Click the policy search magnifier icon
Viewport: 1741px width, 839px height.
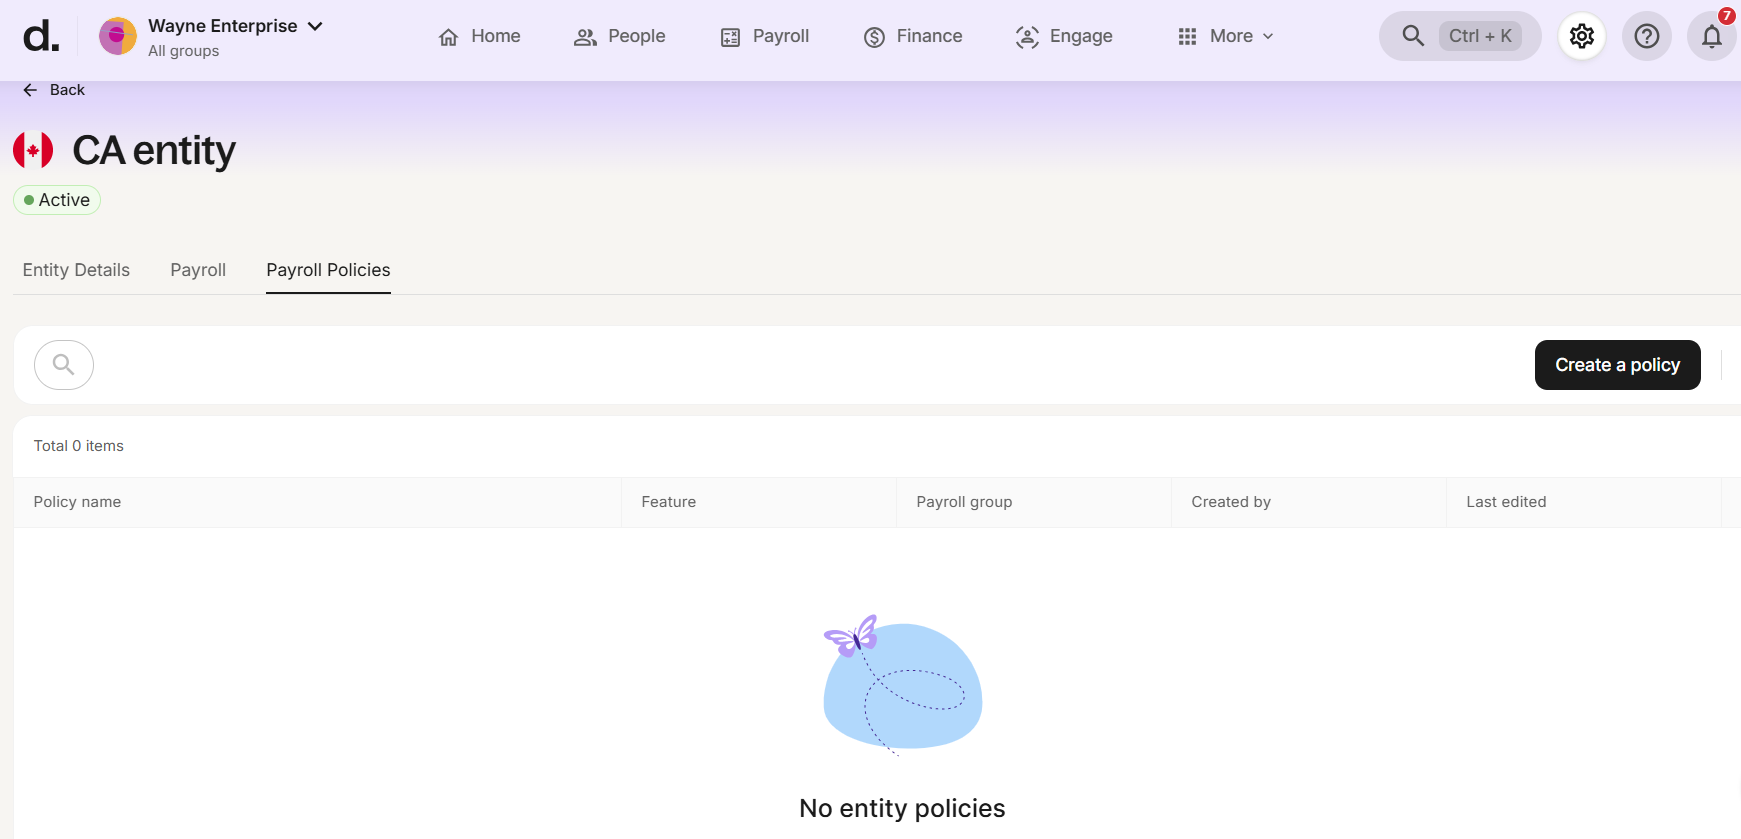[x=64, y=365]
